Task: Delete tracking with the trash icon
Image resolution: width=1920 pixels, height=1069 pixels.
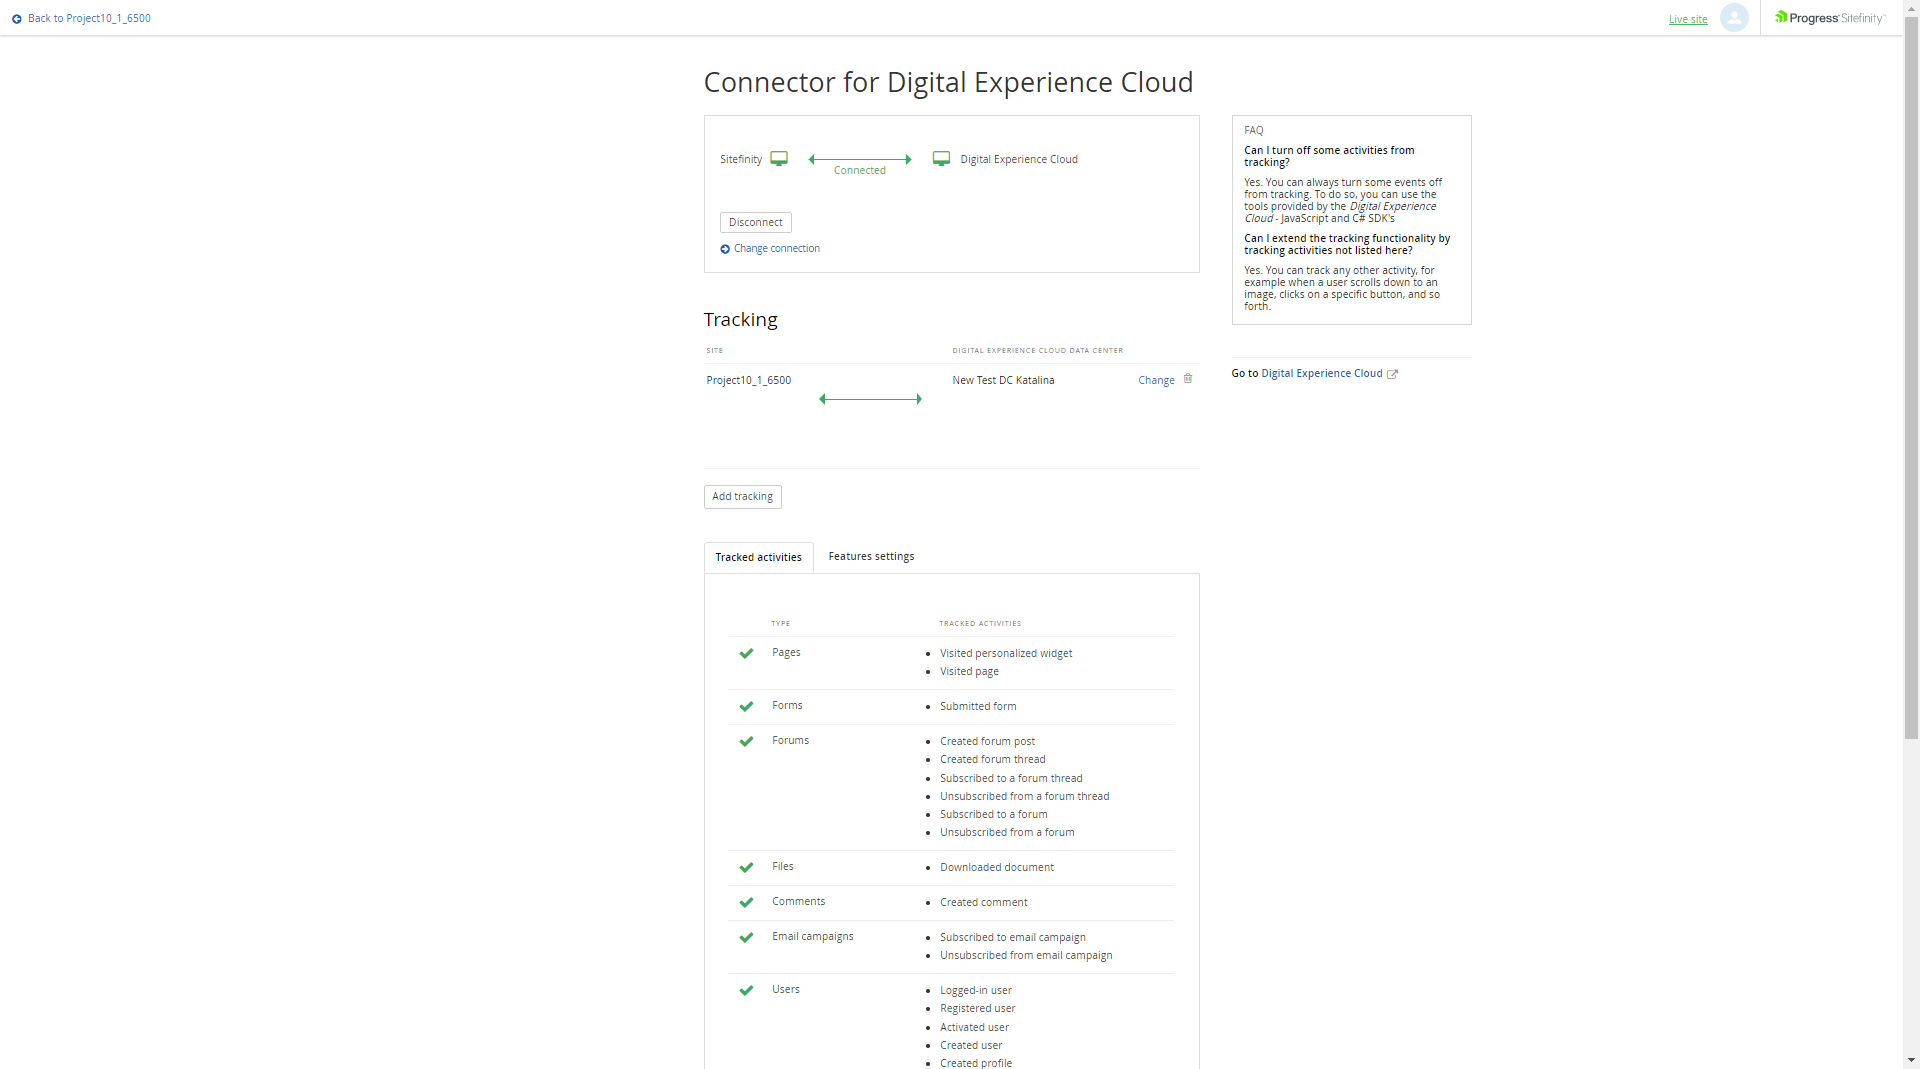Action: [1188, 379]
